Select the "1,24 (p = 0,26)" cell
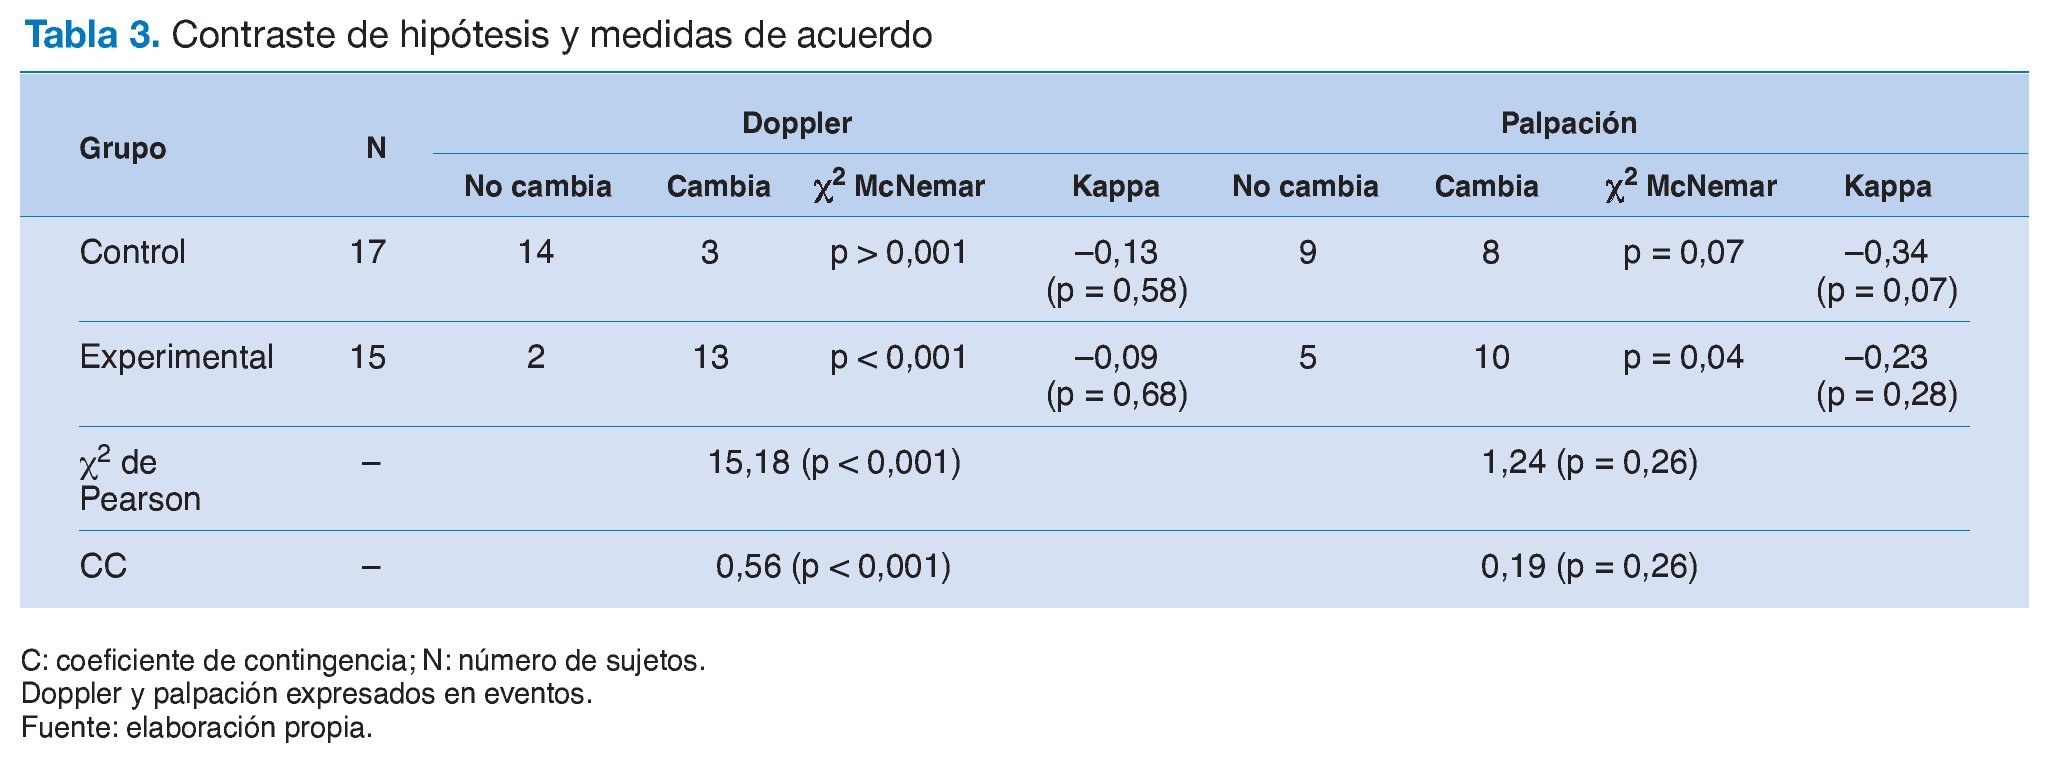2050x766 pixels. [x=1589, y=462]
